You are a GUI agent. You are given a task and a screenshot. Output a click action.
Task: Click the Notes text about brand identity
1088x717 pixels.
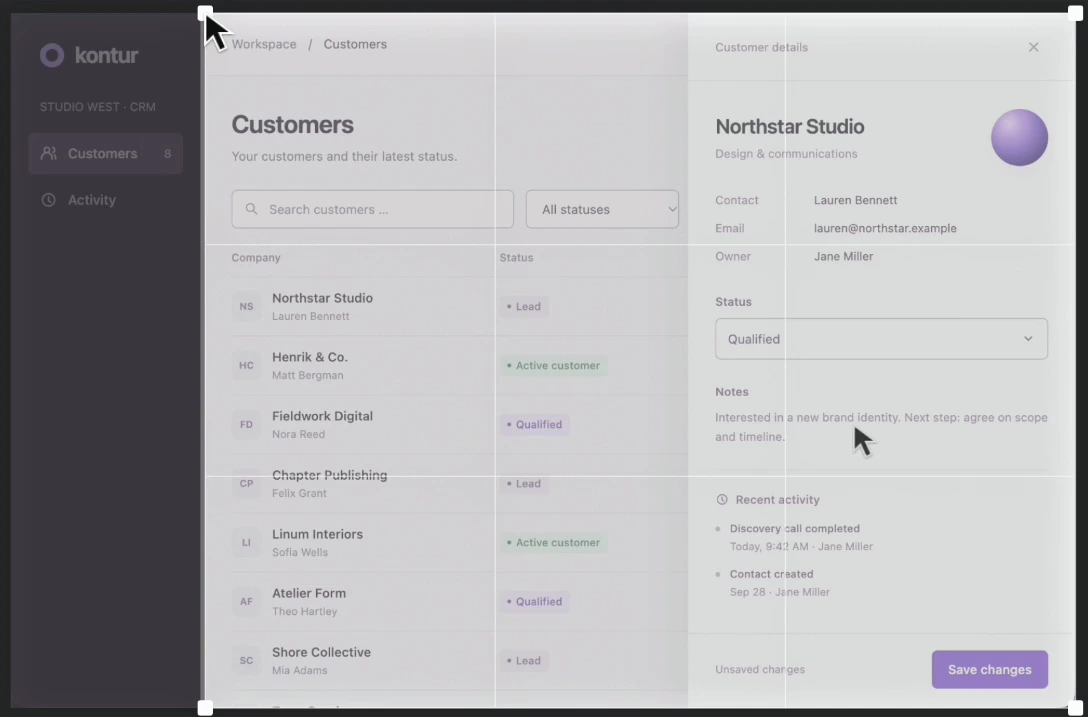[x=881, y=427]
